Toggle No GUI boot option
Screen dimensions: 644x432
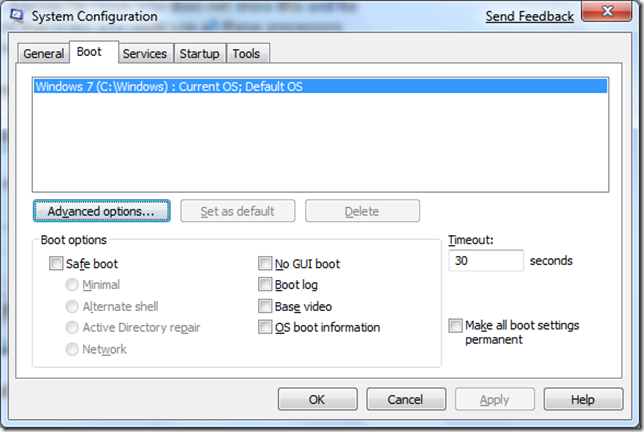[x=265, y=265]
